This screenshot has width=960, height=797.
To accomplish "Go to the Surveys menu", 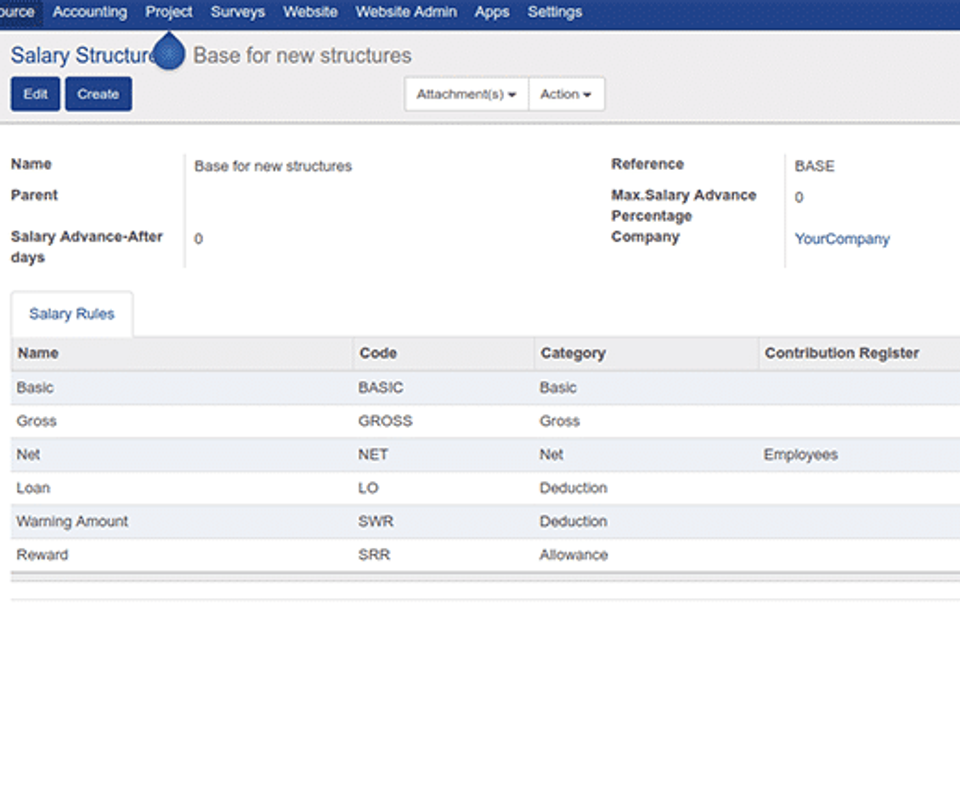I will tap(238, 12).
